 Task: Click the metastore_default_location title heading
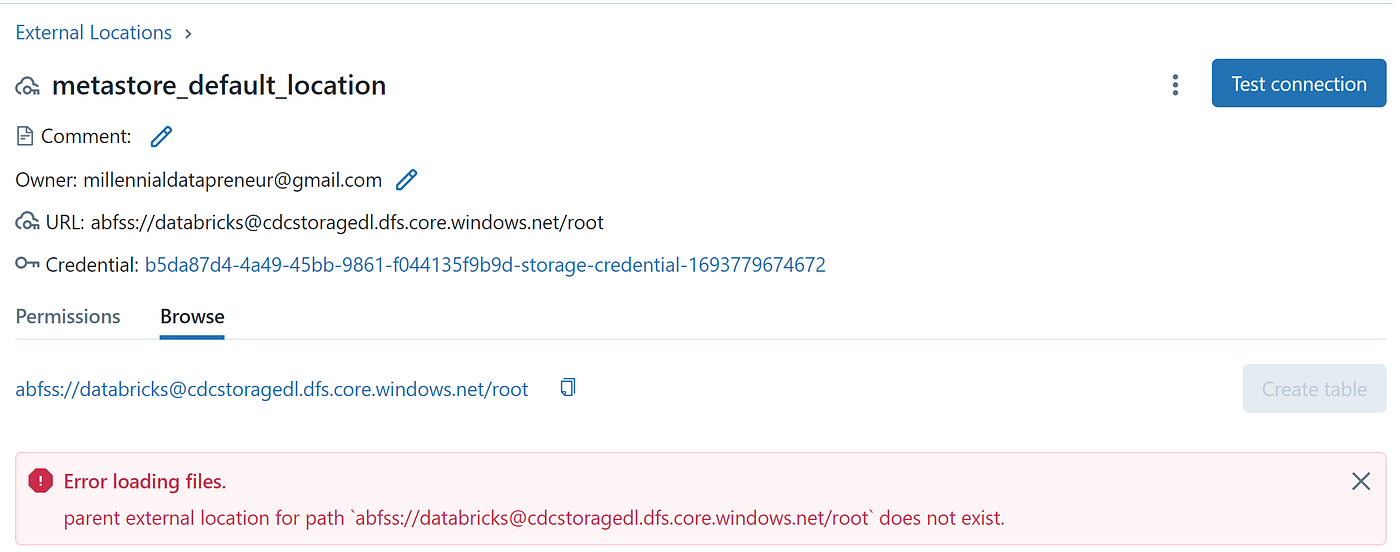(219, 86)
